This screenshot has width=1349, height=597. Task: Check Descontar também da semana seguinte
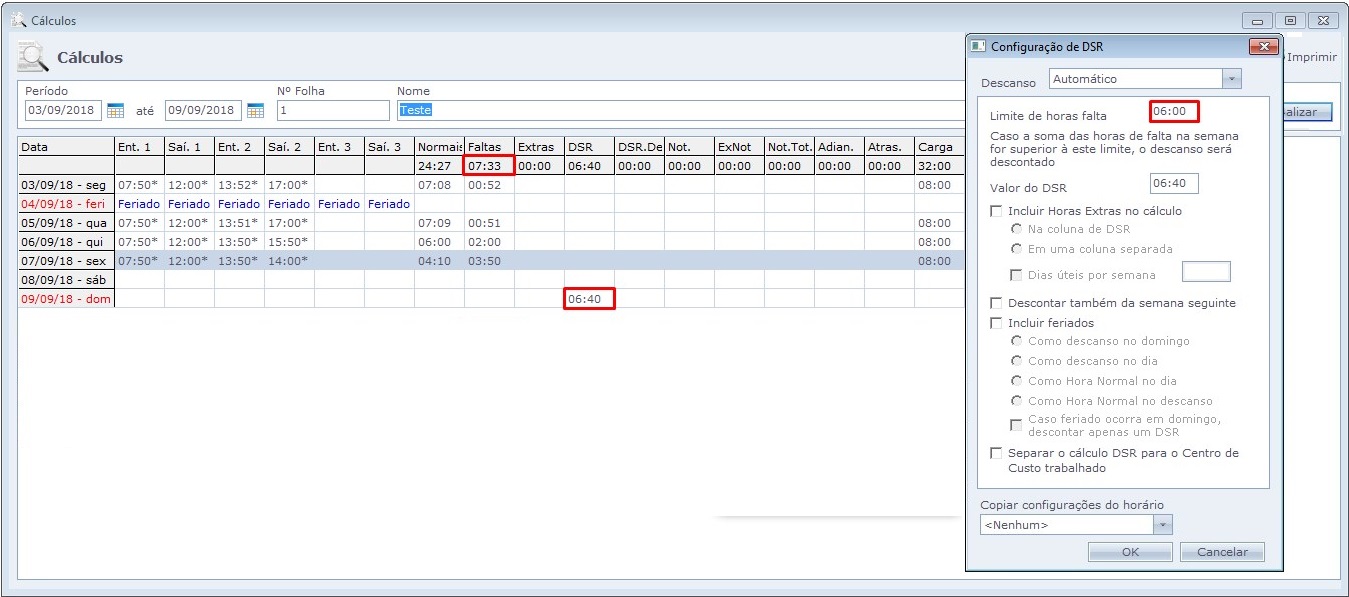(x=996, y=303)
